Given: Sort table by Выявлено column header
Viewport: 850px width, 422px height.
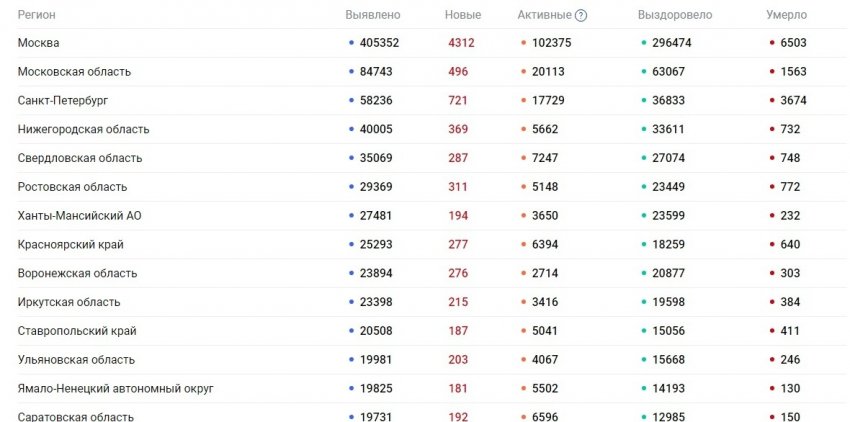Looking at the screenshot, I should pyautogui.click(x=372, y=16).
